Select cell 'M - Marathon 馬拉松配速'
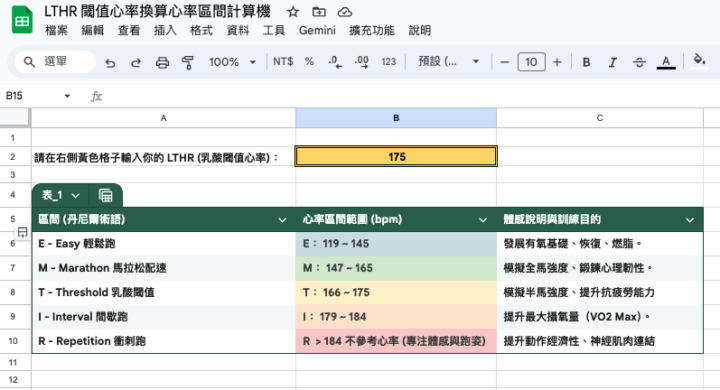 coord(164,268)
